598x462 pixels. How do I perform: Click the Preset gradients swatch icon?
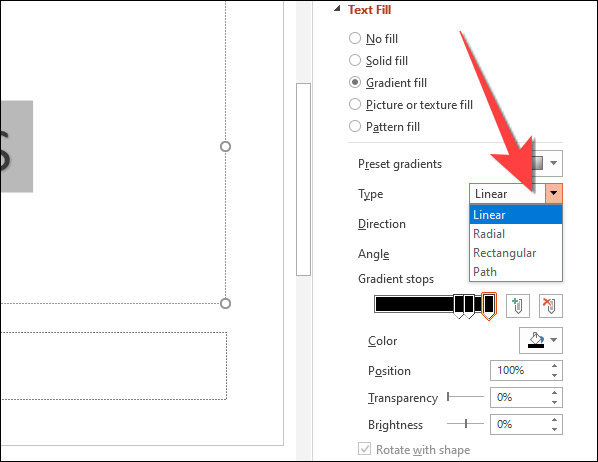pyautogui.click(x=537, y=163)
